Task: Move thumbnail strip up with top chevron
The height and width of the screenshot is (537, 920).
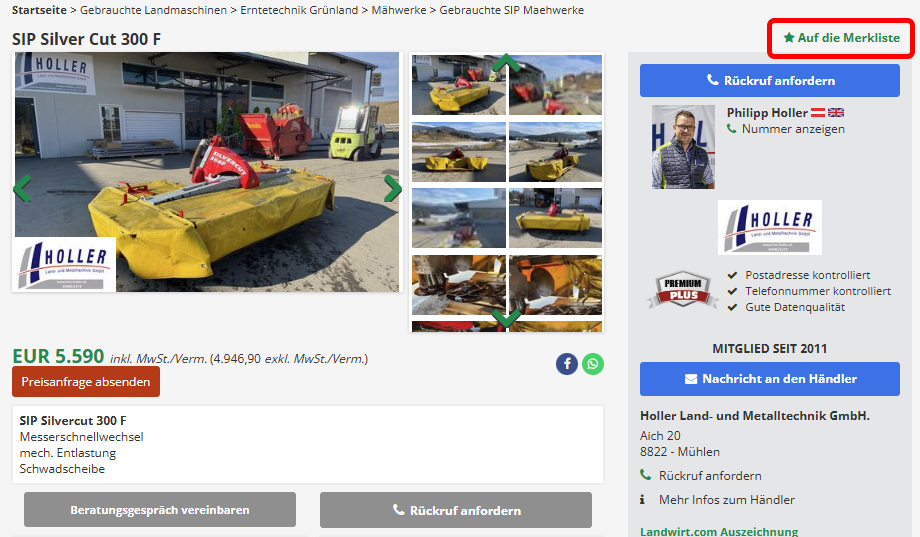Action: 506,62
